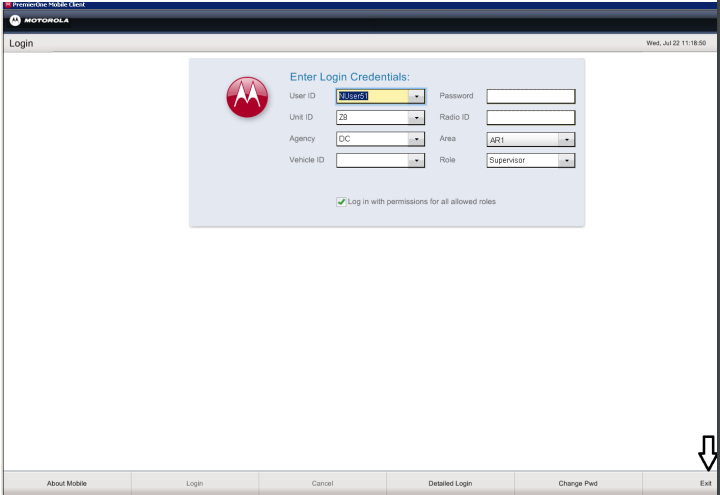Expand the Vehicle ID dropdown

pyautogui.click(x=416, y=160)
